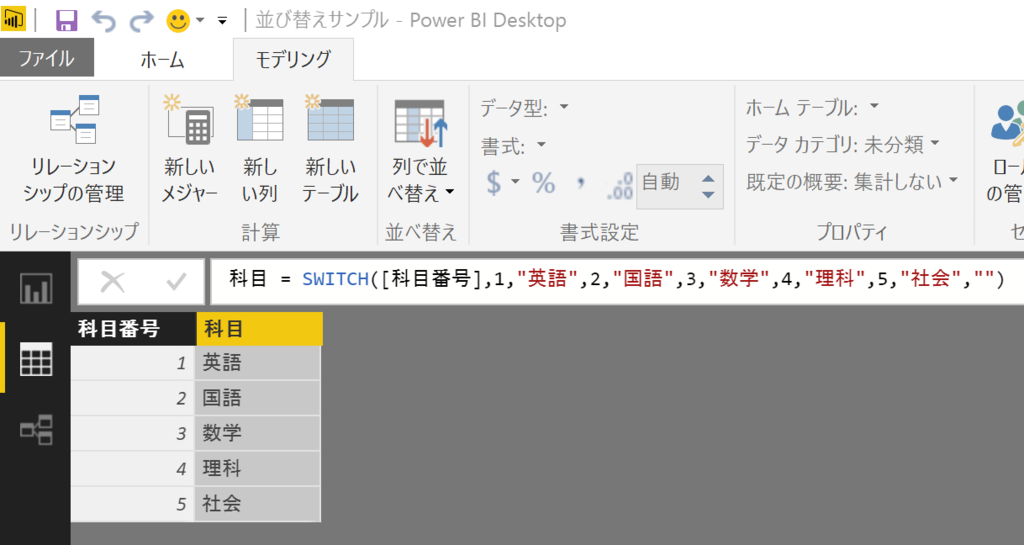Viewport: 1024px width, 545px height.
Task: Create 新しいメジャー
Action: pos(189,148)
